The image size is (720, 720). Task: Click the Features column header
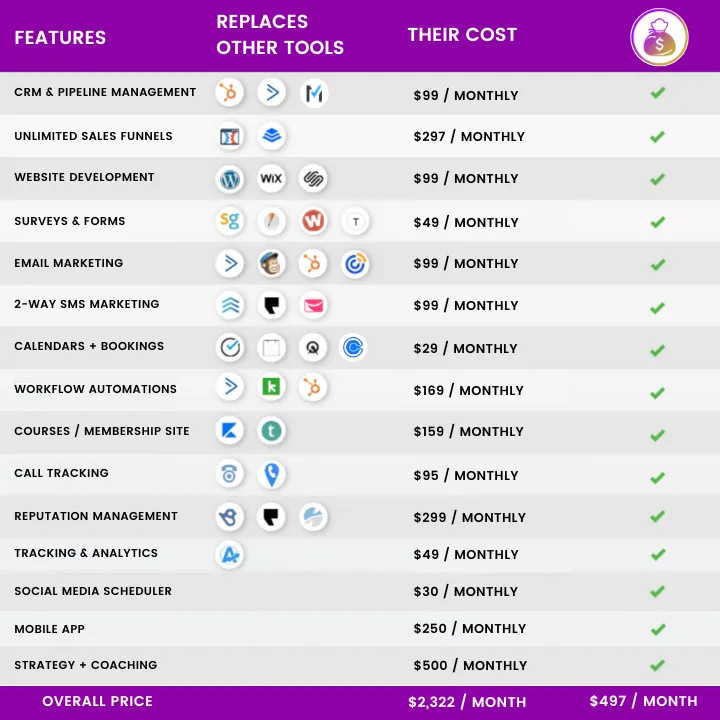(60, 38)
